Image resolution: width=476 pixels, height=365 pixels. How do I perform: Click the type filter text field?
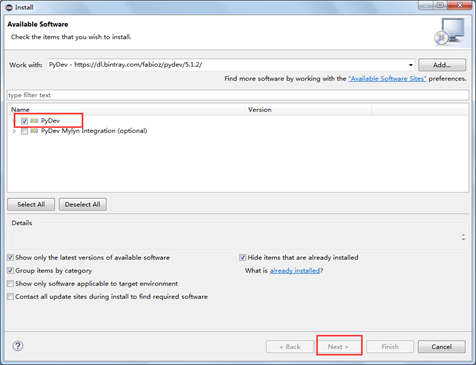coord(238,95)
